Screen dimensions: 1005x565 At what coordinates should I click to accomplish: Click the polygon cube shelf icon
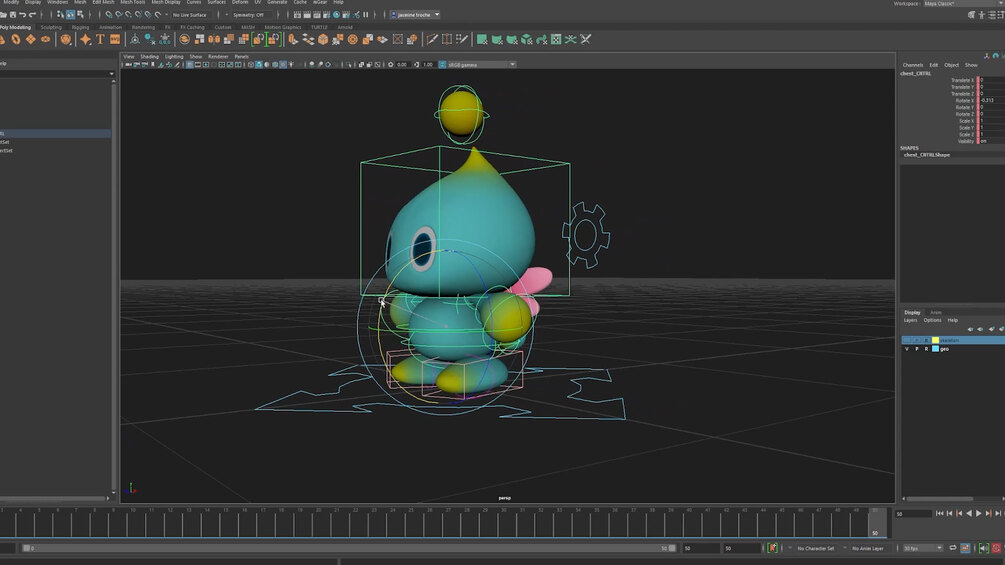[323, 40]
